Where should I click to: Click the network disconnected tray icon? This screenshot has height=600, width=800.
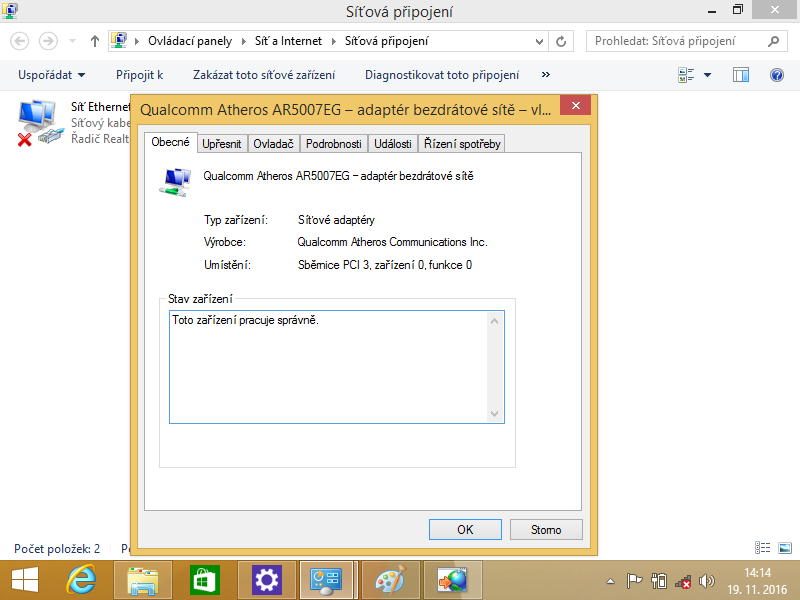tap(683, 581)
